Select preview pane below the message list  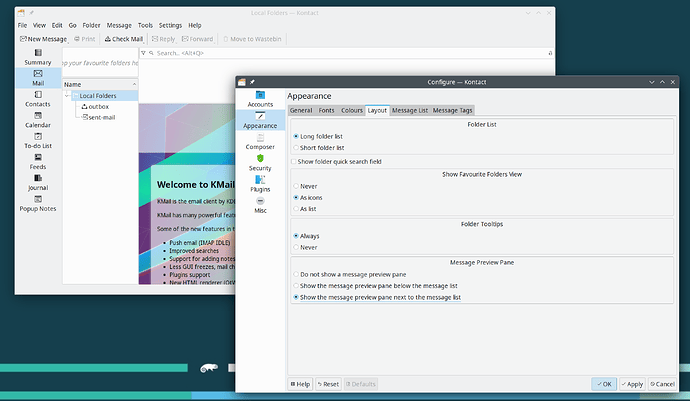click(x=375, y=286)
